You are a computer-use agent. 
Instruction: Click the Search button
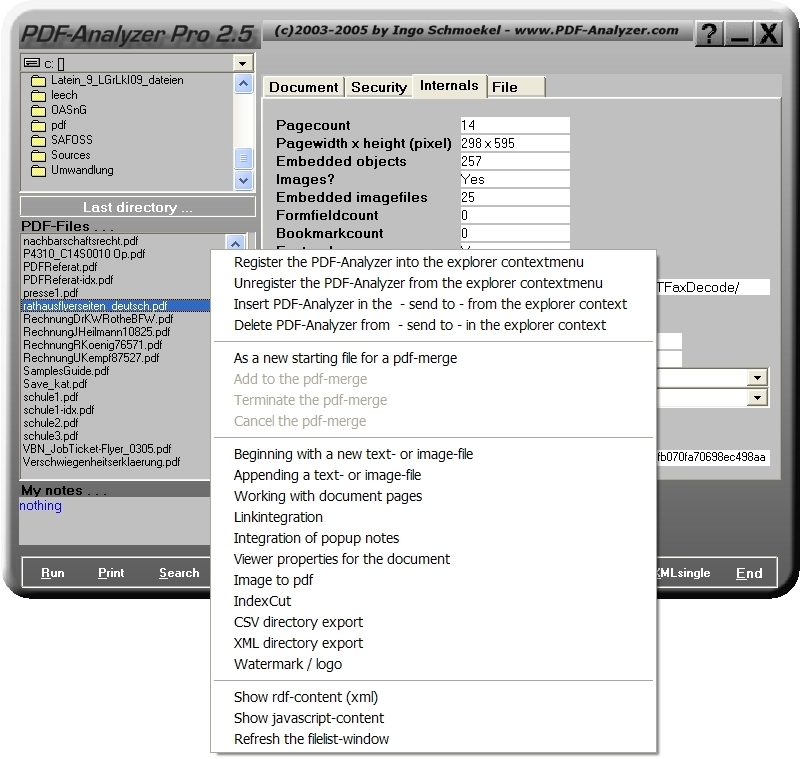pyautogui.click(x=179, y=573)
